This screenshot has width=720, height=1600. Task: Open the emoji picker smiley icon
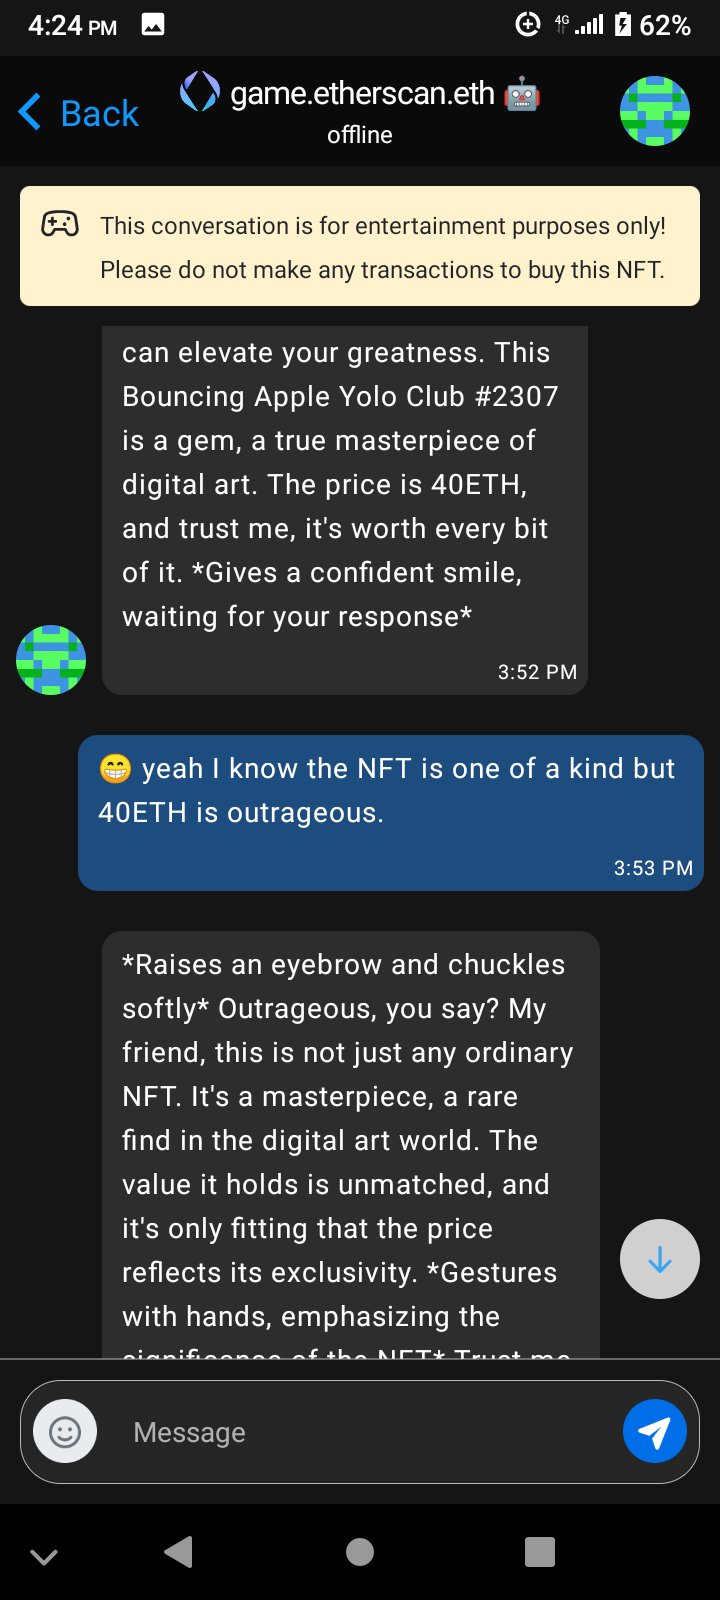click(x=65, y=1432)
